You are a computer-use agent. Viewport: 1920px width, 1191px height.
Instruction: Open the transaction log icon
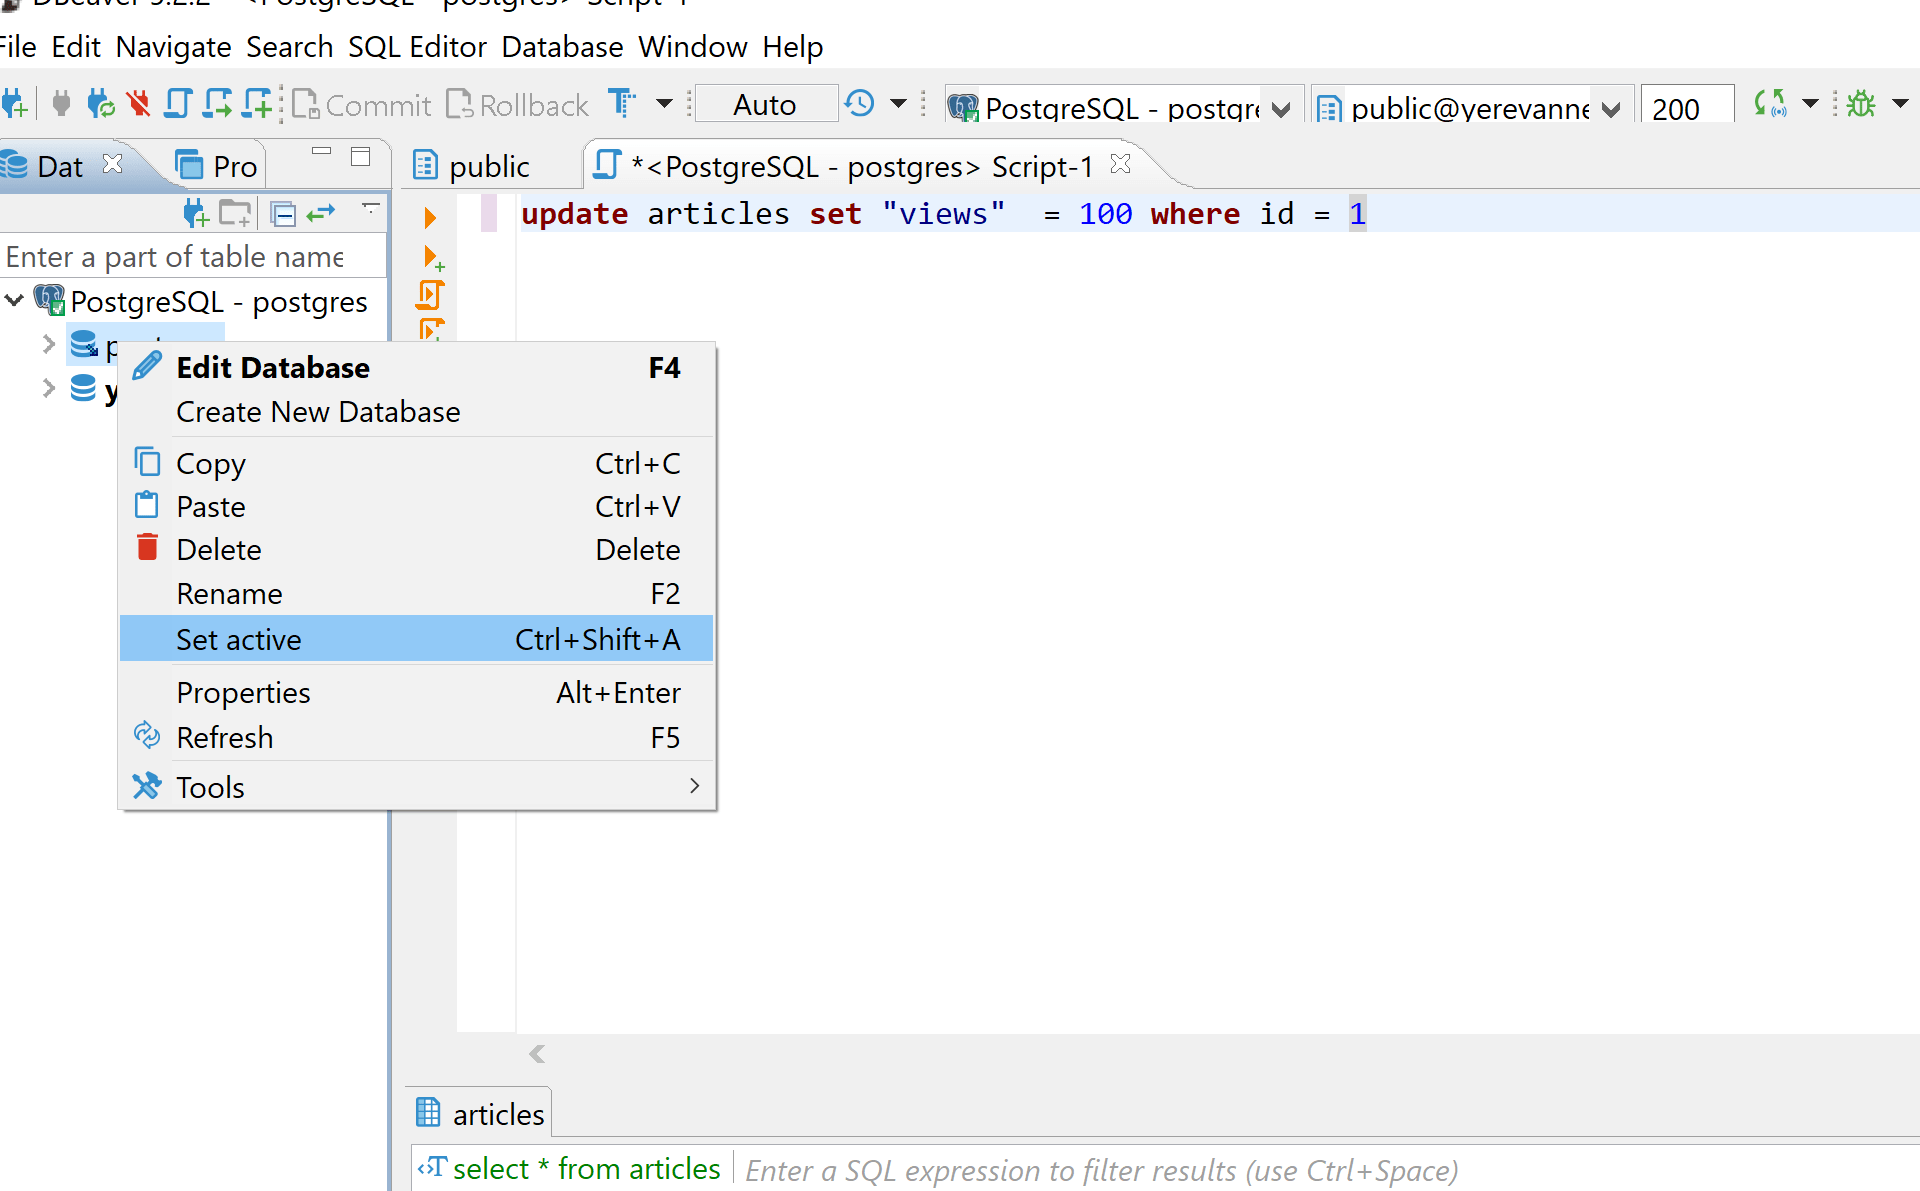pos(860,103)
